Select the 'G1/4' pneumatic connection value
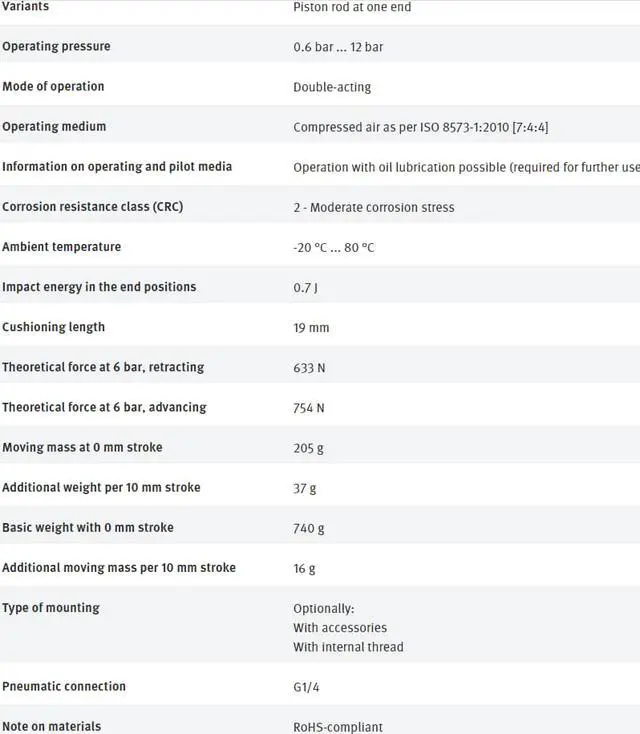The width and height of the screenshot is (640, 734). (308, 687)
